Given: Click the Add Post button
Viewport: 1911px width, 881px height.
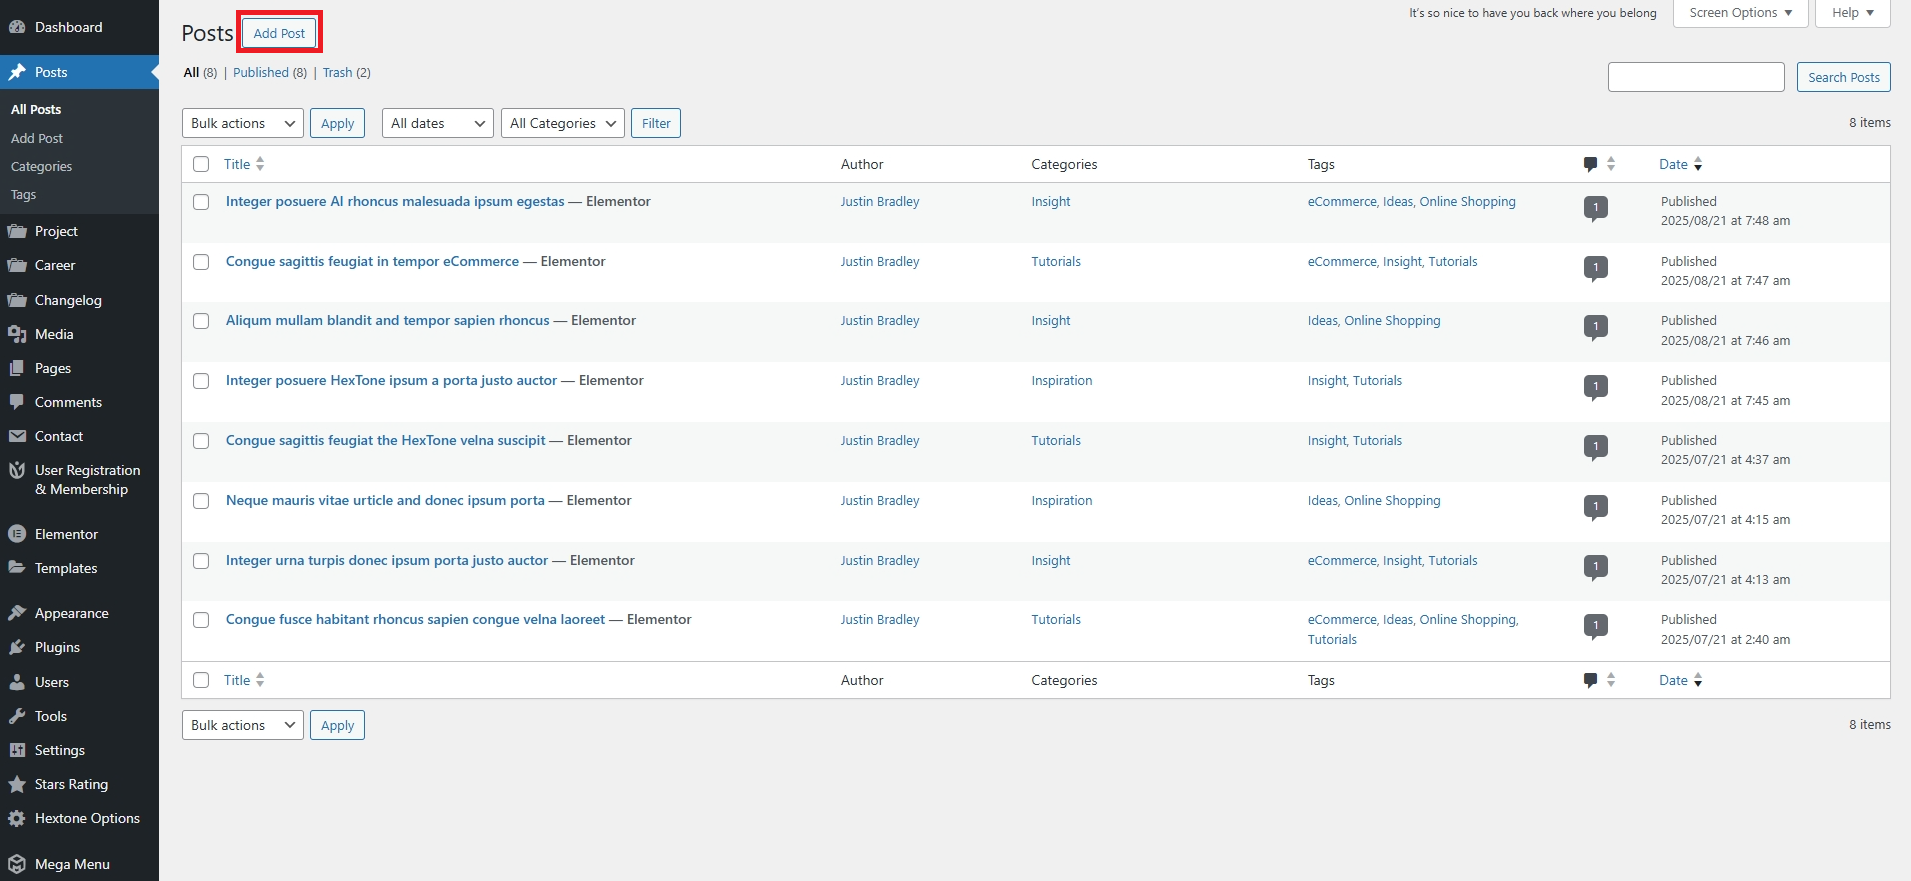Looking at the screenshot, I should pyautogui.click(x=279, y=33).
